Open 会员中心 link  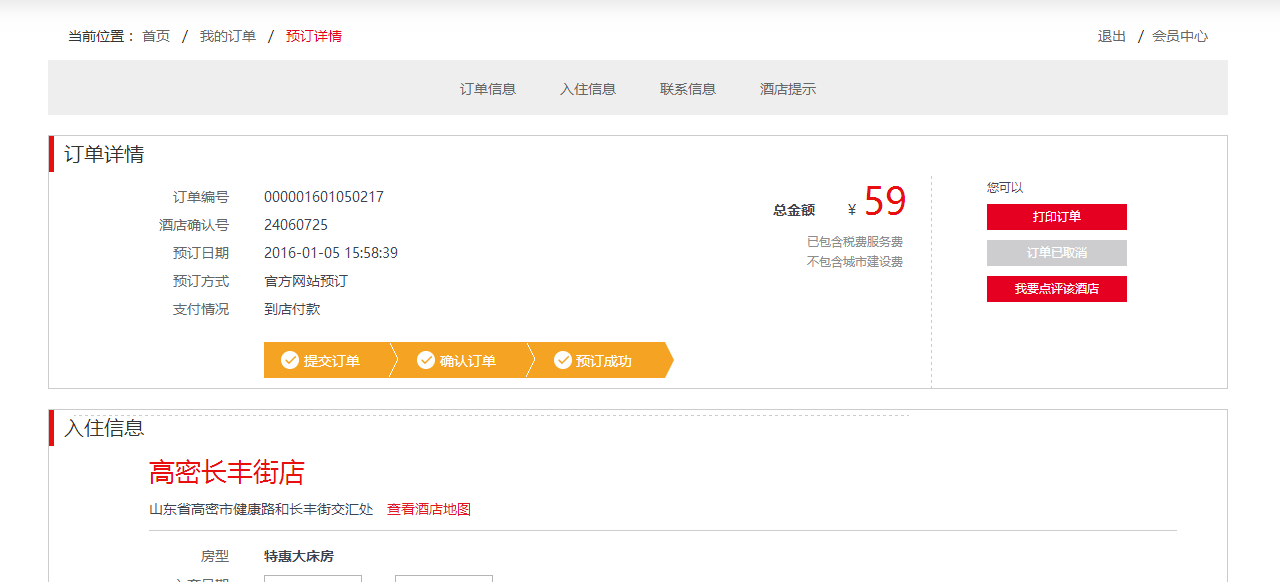[x=1180, y=36]
